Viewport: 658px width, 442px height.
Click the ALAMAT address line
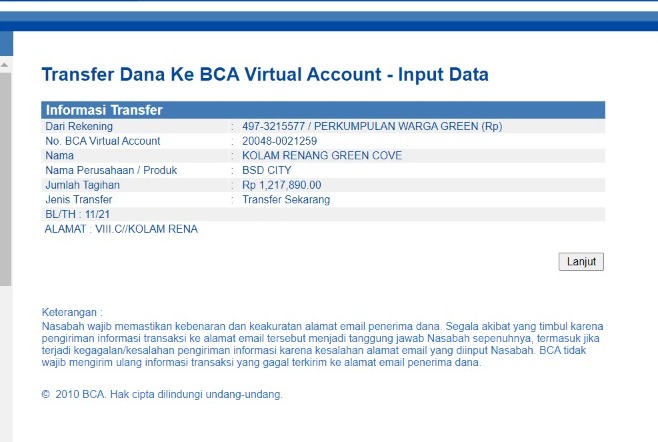(x=121, y=229)
